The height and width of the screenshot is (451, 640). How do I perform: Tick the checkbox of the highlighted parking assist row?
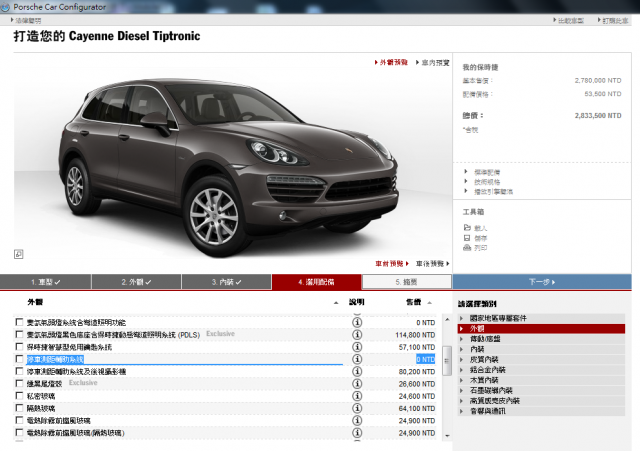click(19, 359)
